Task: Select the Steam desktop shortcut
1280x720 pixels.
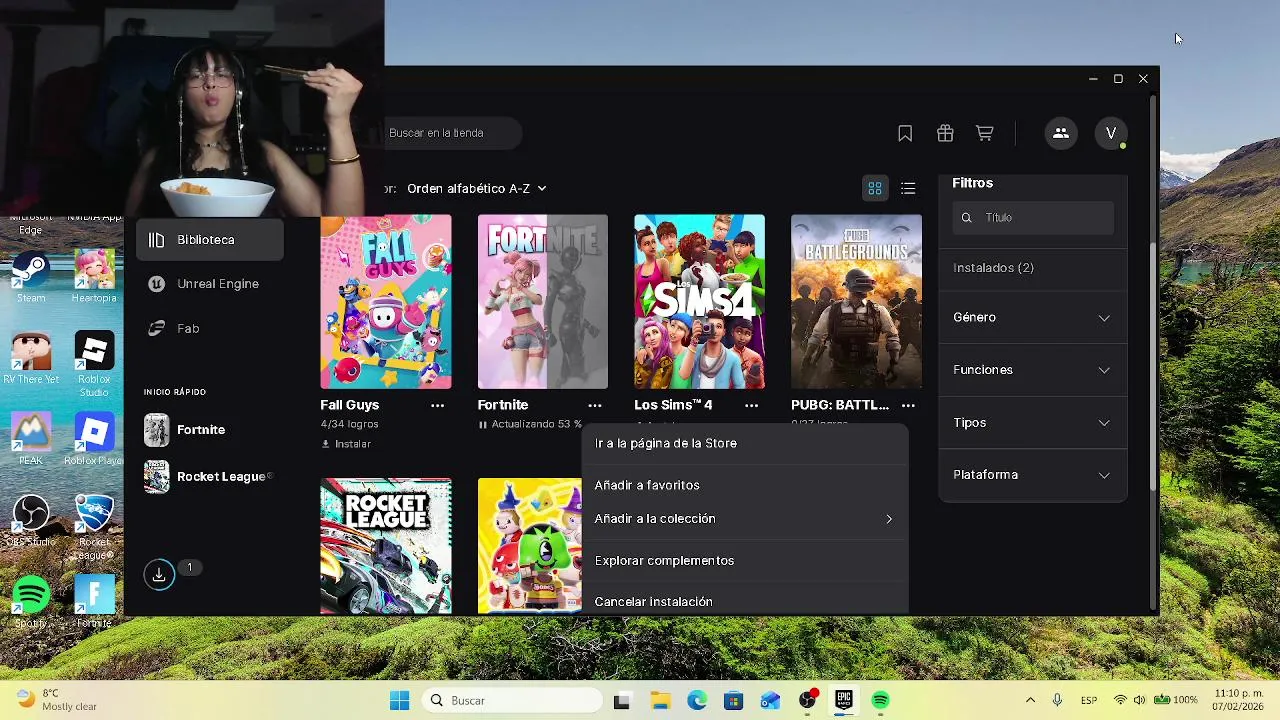Action: 31,277
